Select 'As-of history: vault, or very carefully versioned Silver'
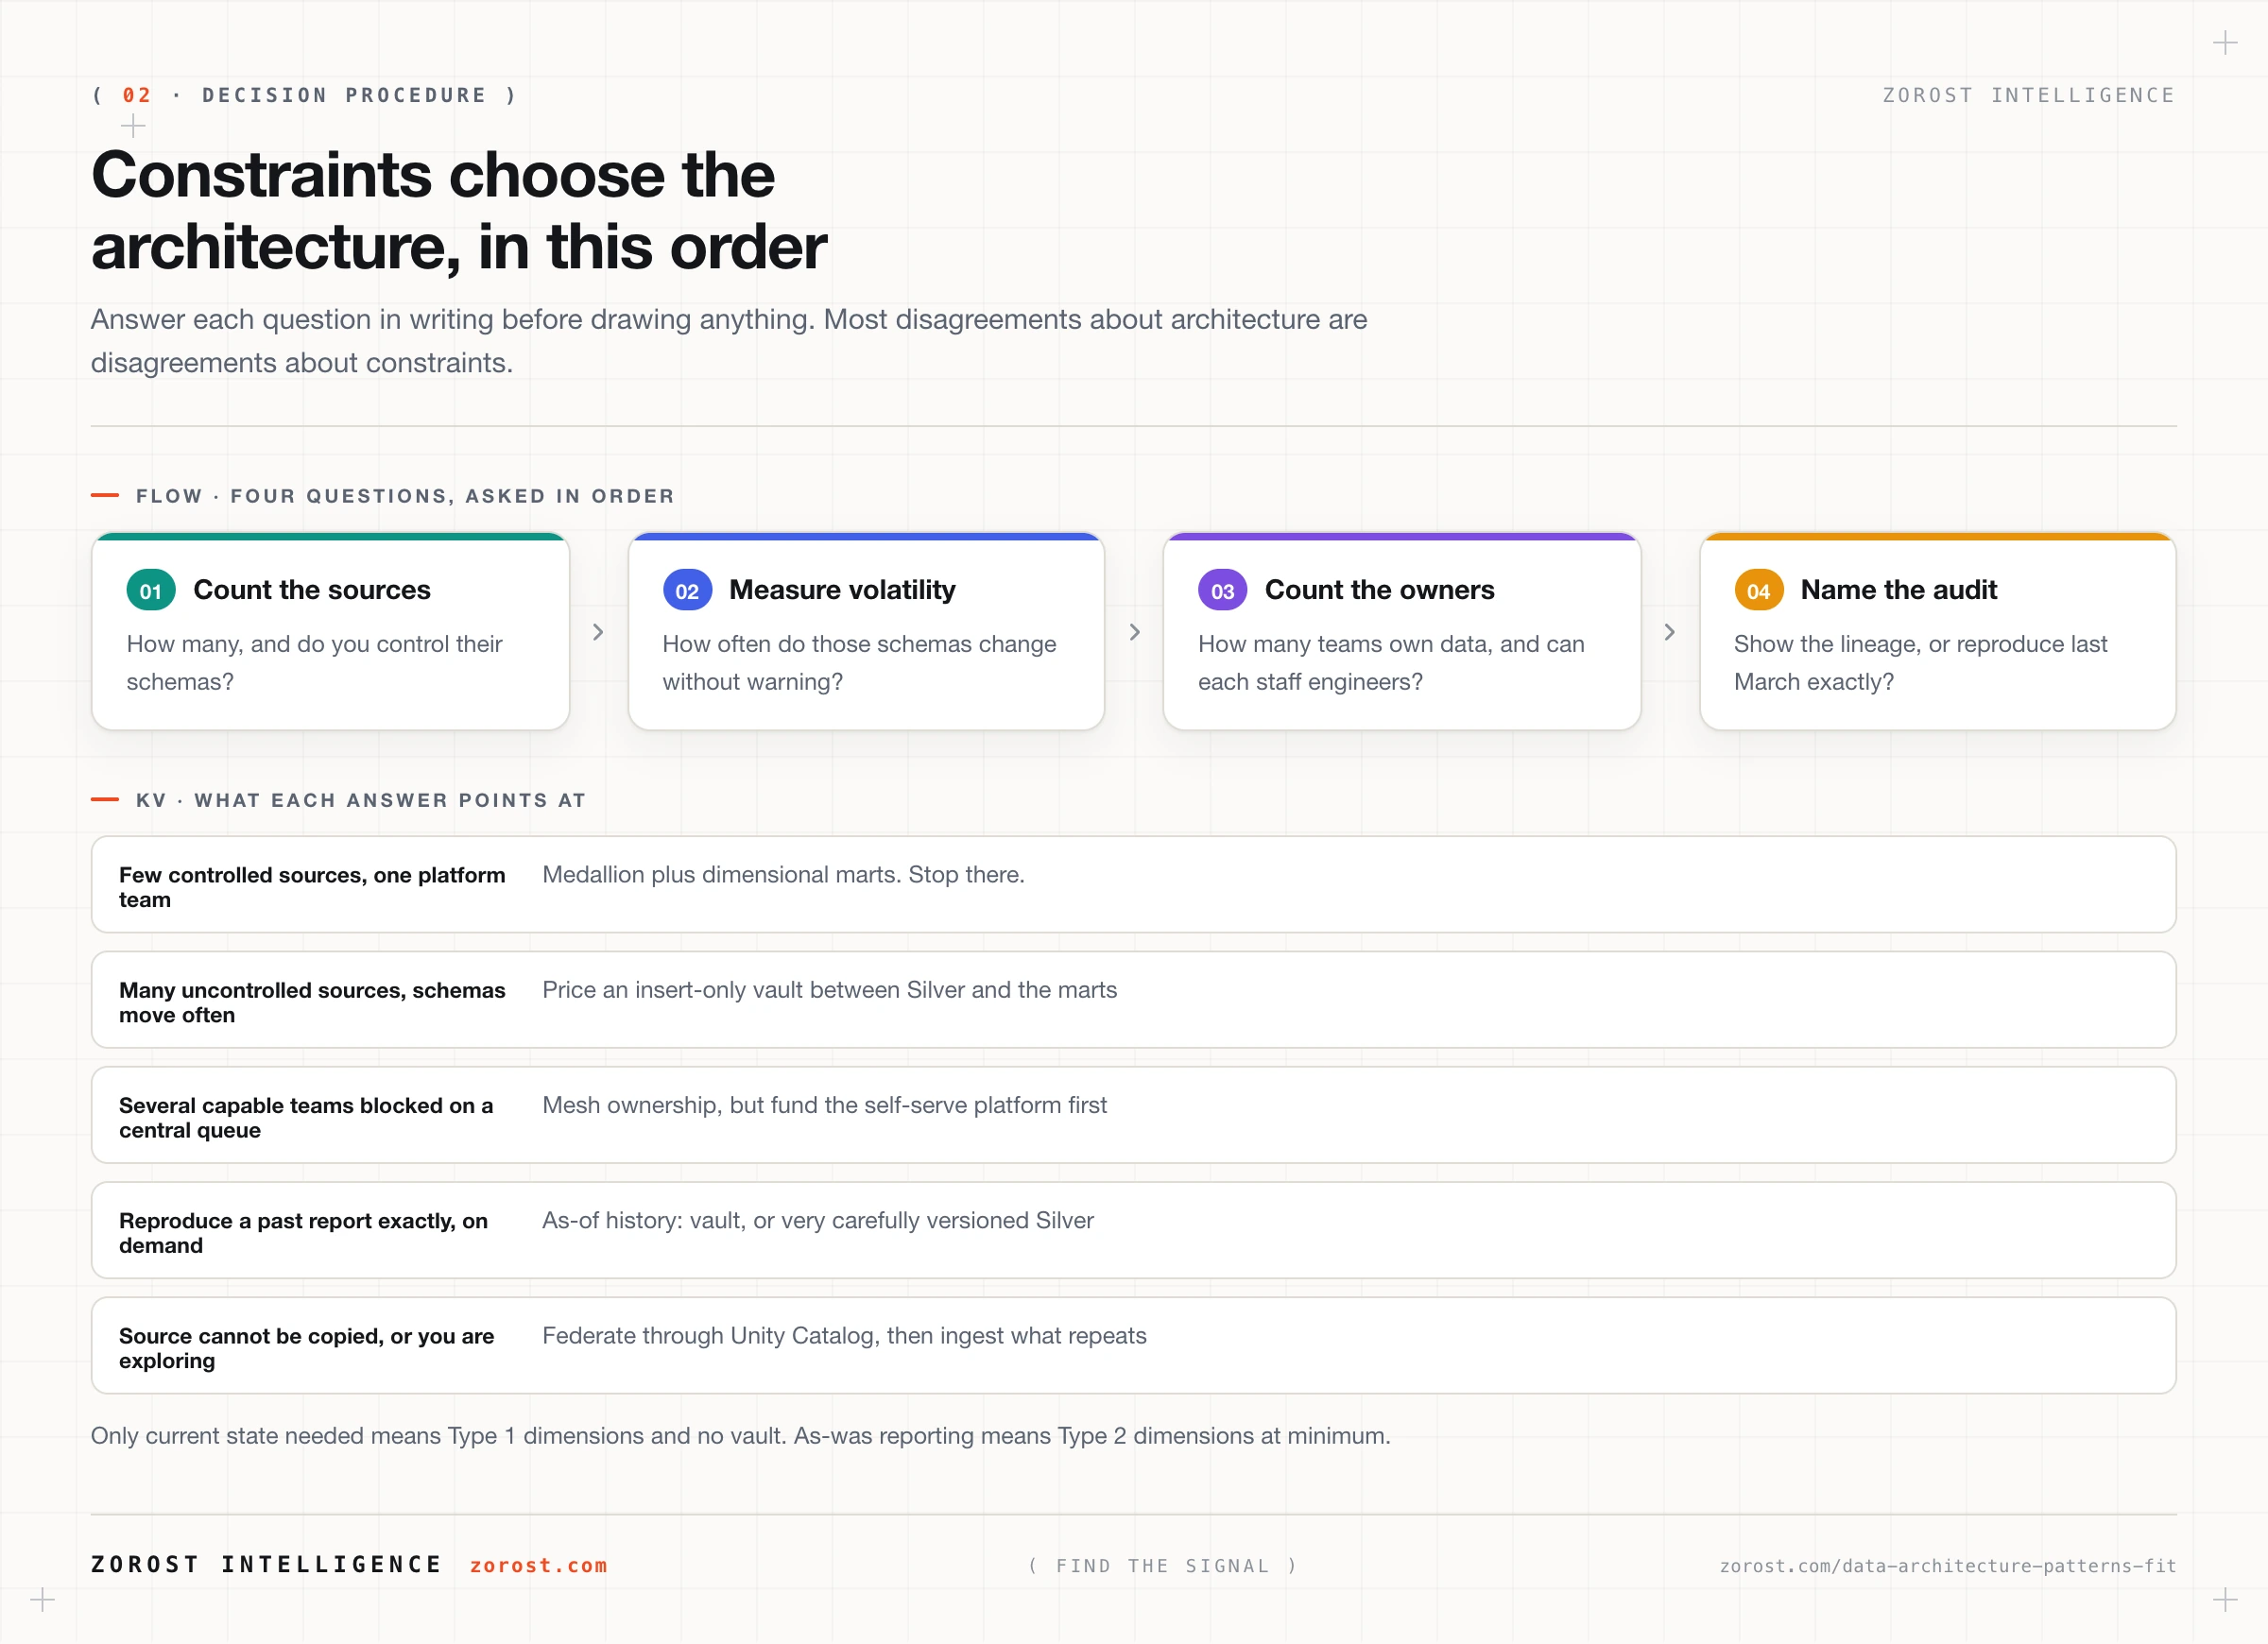The width and height of the screenshot is (2268, 1644). [817, 1219]
